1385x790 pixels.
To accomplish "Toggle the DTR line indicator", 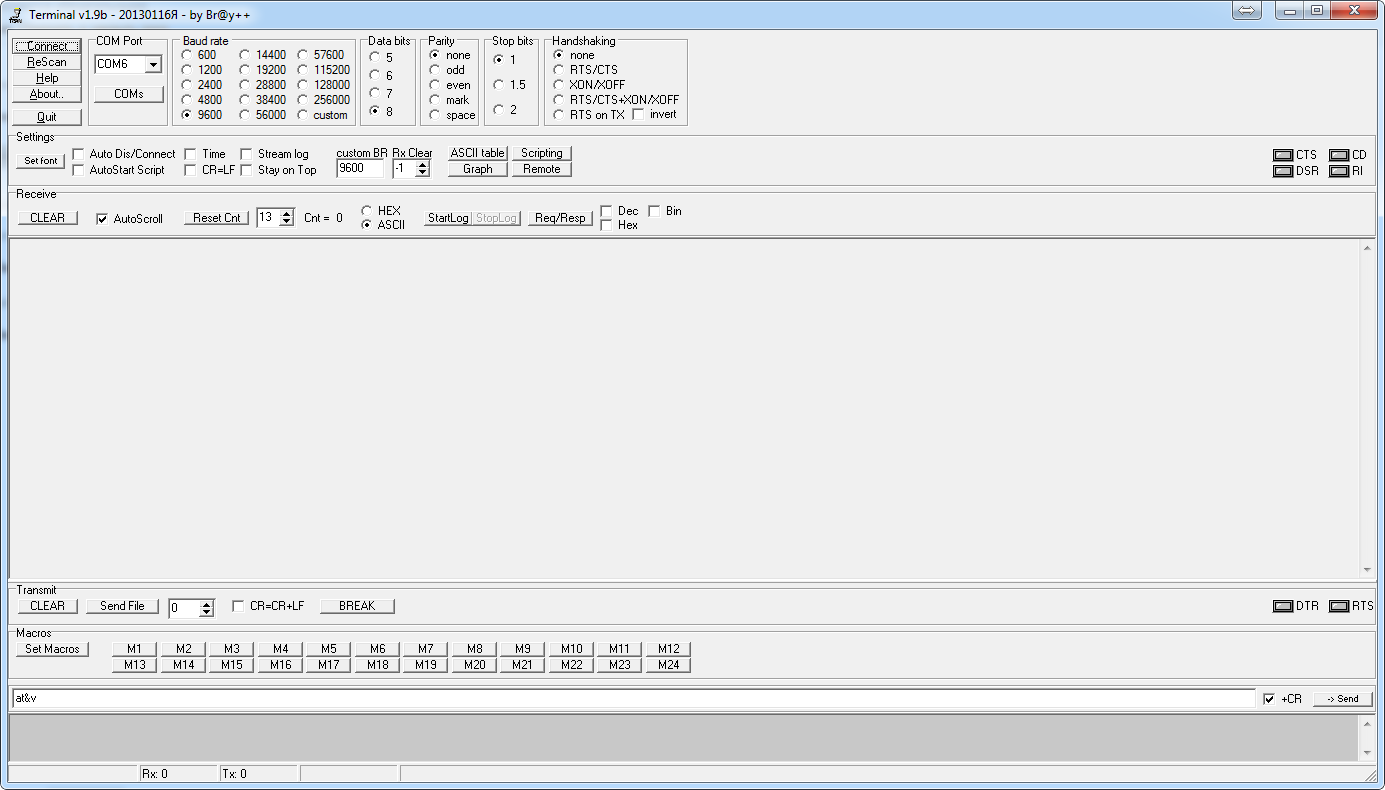I will pos(1283,605).
